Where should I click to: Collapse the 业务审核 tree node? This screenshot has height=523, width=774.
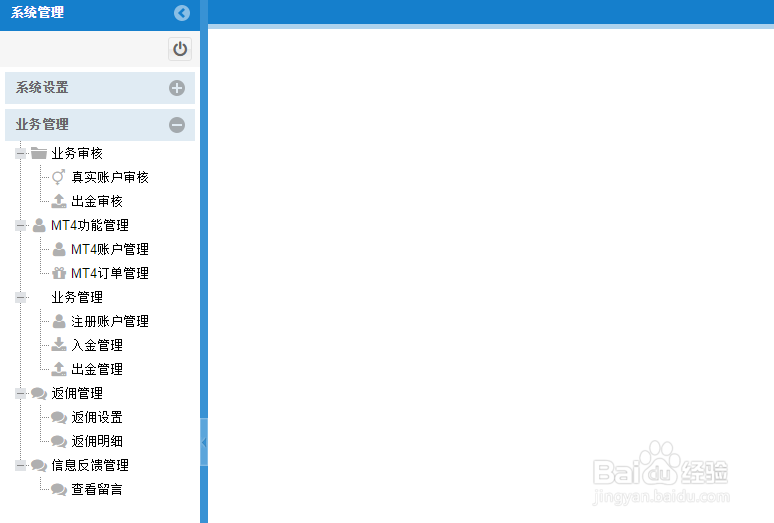click(21, 153)
